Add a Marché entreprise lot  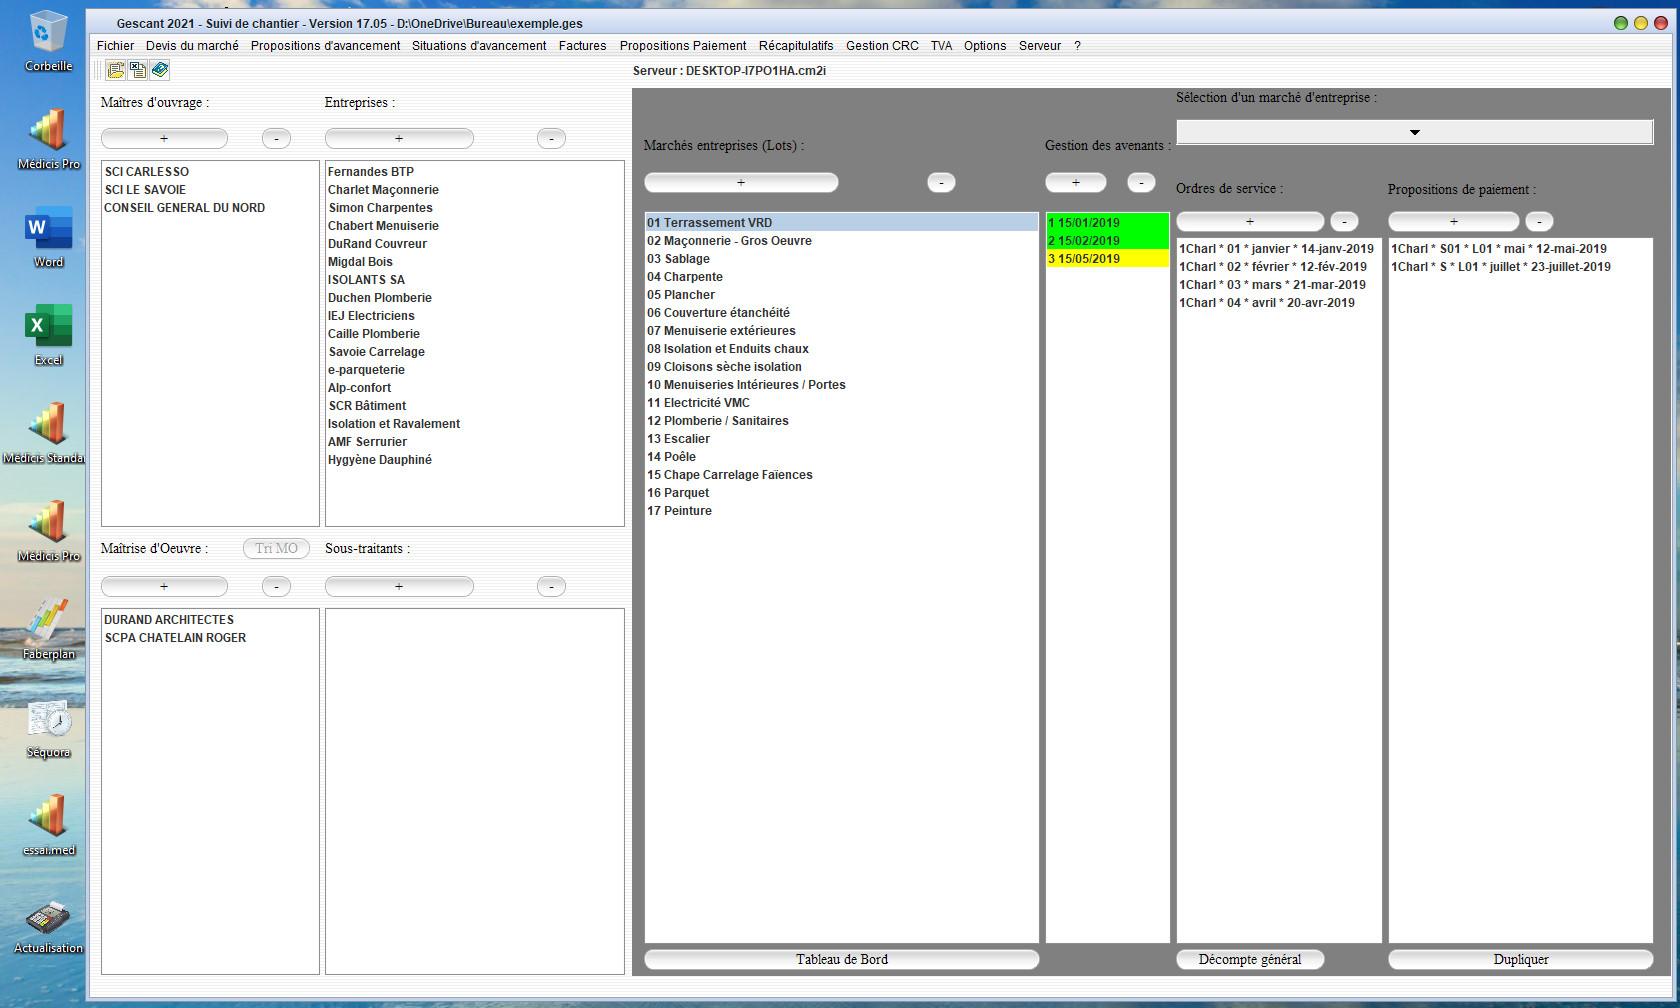[x=741, y=182]
